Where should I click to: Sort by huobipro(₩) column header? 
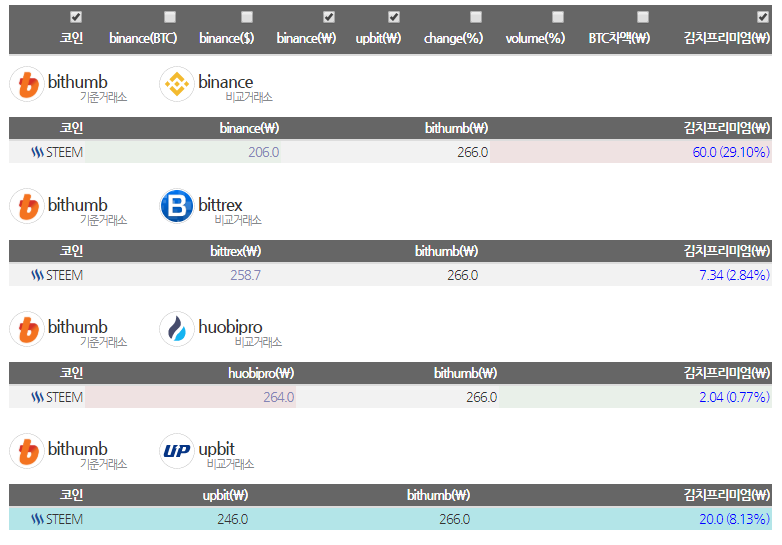point(261,373)
